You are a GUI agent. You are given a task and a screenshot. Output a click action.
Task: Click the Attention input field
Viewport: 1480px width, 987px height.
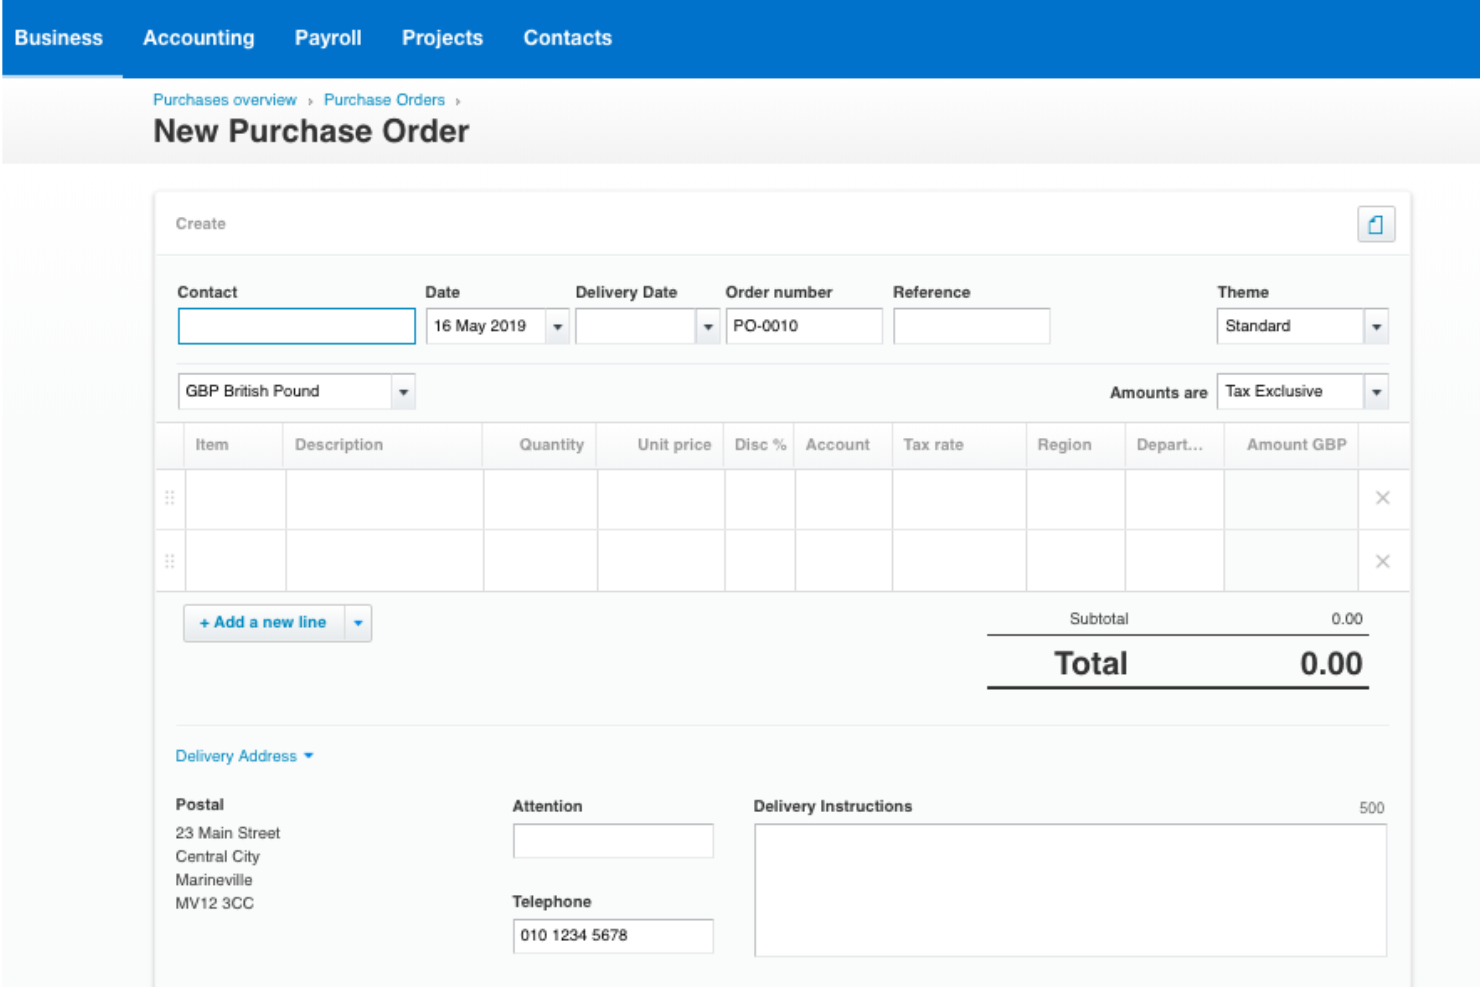[x=613, y=841]
